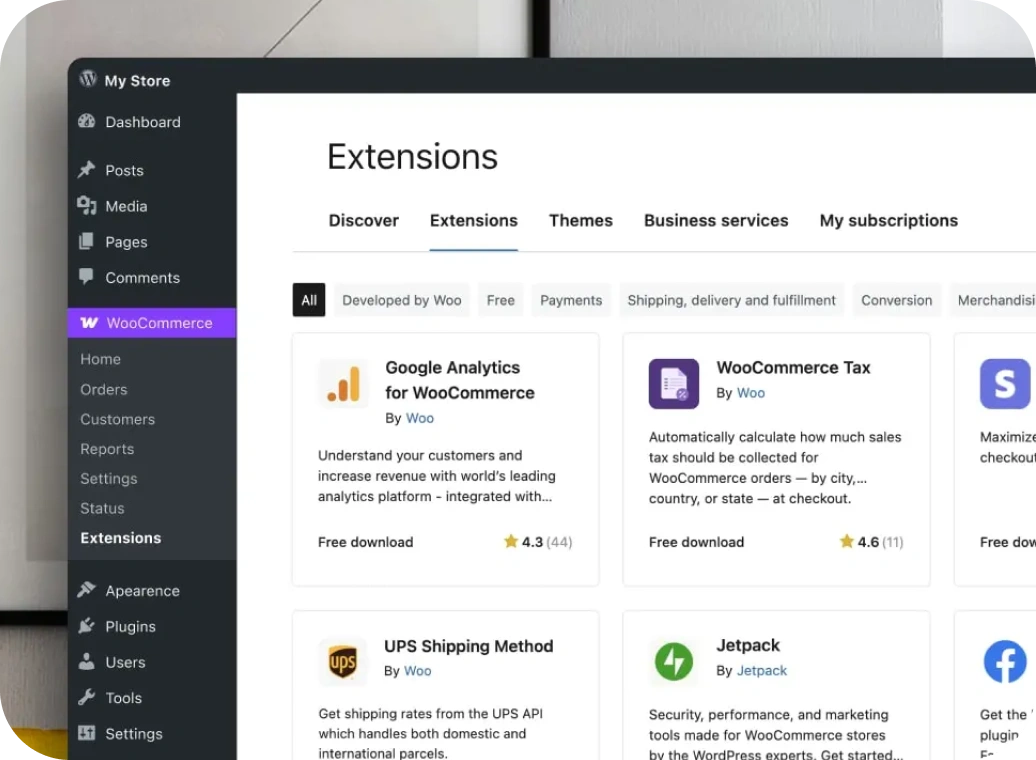This screenshot has width=1036, height=760.
Task: Click Woo author link on Google Analytics card
Action: point(420,418)
